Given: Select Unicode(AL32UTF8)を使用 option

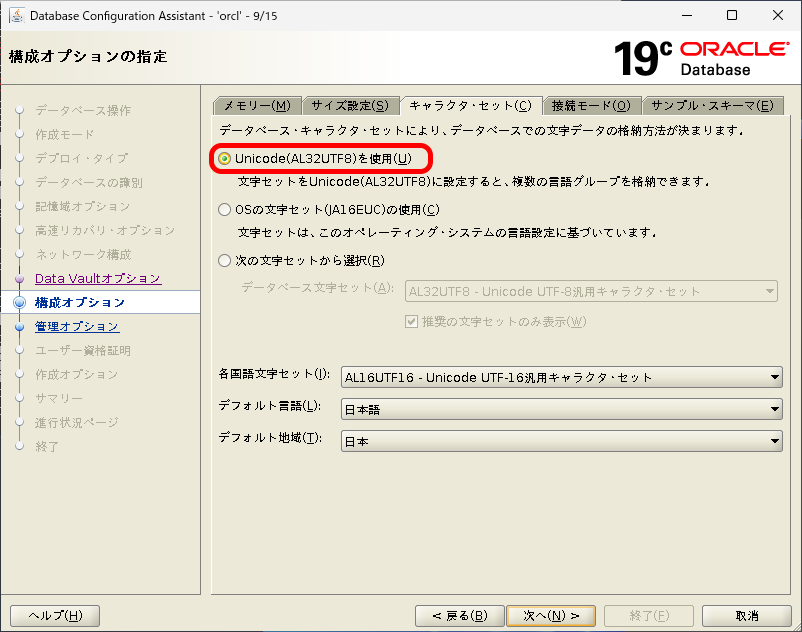Looking at the screenshot, I should [x=222, y=157].
